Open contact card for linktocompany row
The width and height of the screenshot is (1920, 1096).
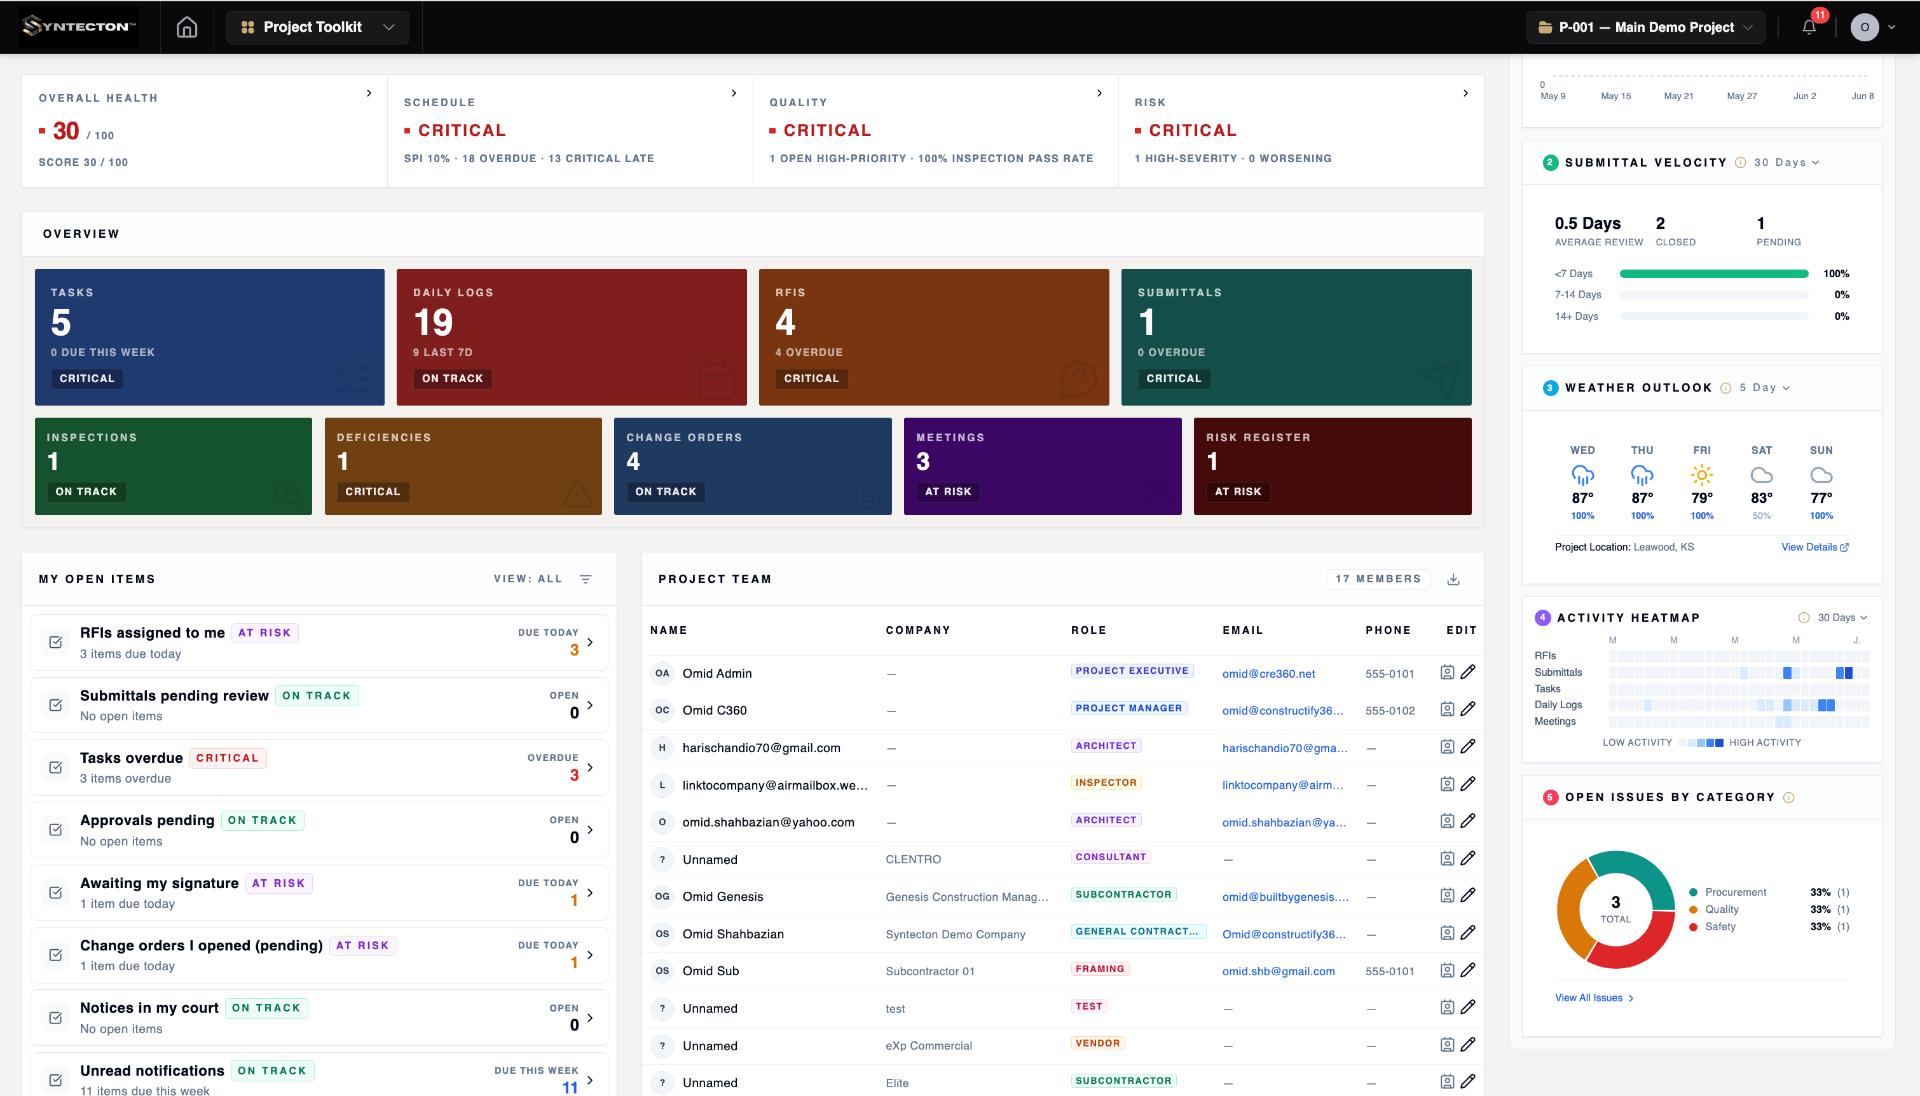pyautogui.click(x=1447, y=784)
